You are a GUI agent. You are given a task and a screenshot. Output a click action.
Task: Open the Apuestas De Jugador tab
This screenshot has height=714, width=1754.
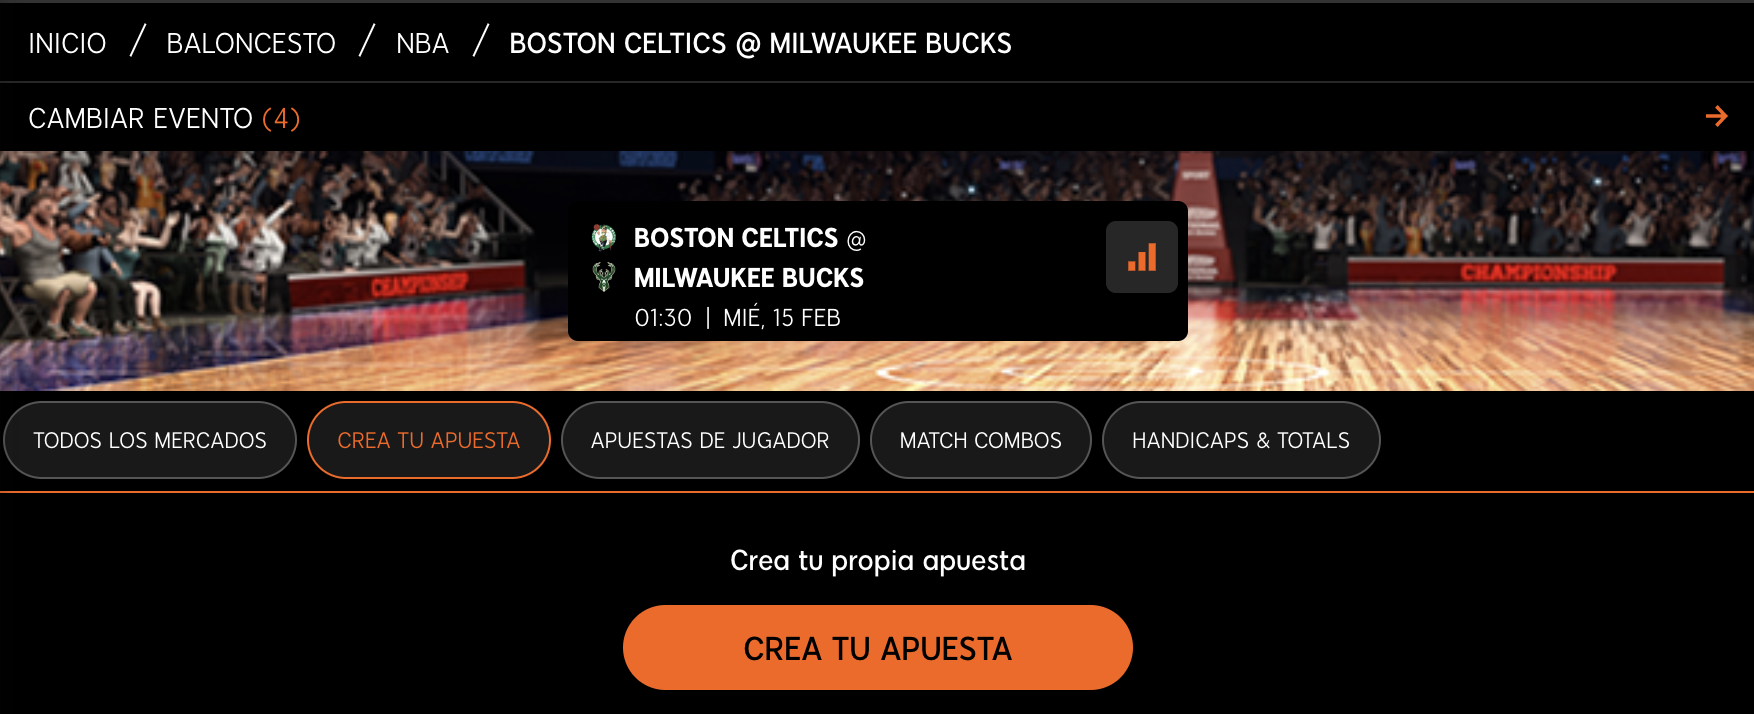coord(710,440)
